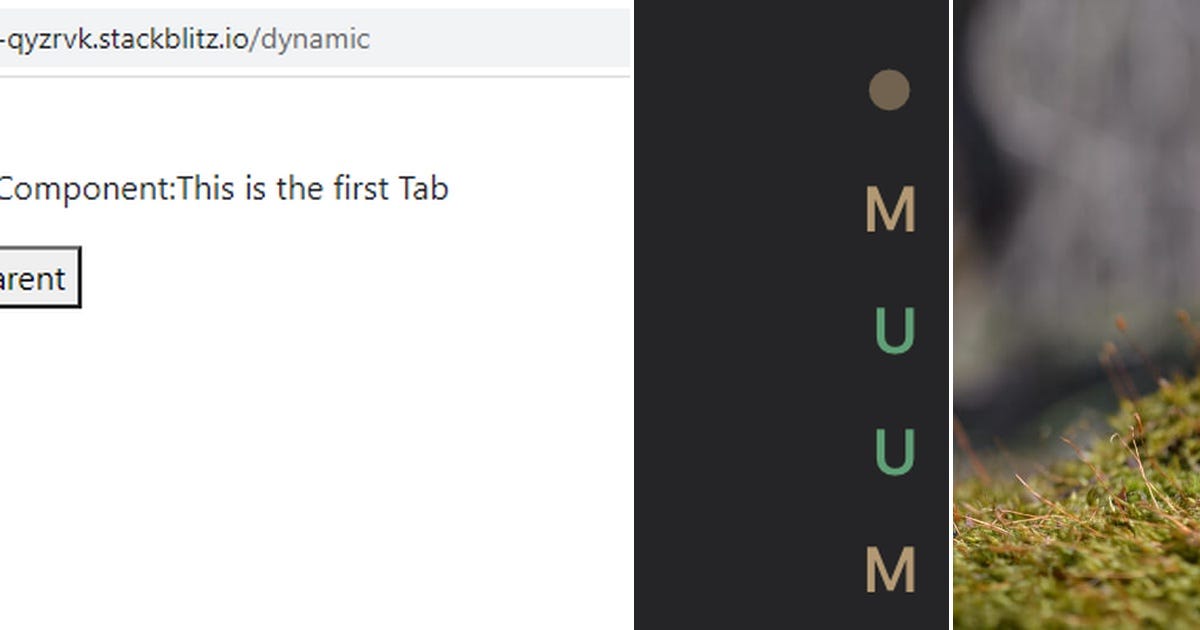Click the white page area below the Parent button
This screenshot has height=630, width=1200.
click(x=300, y=450)
